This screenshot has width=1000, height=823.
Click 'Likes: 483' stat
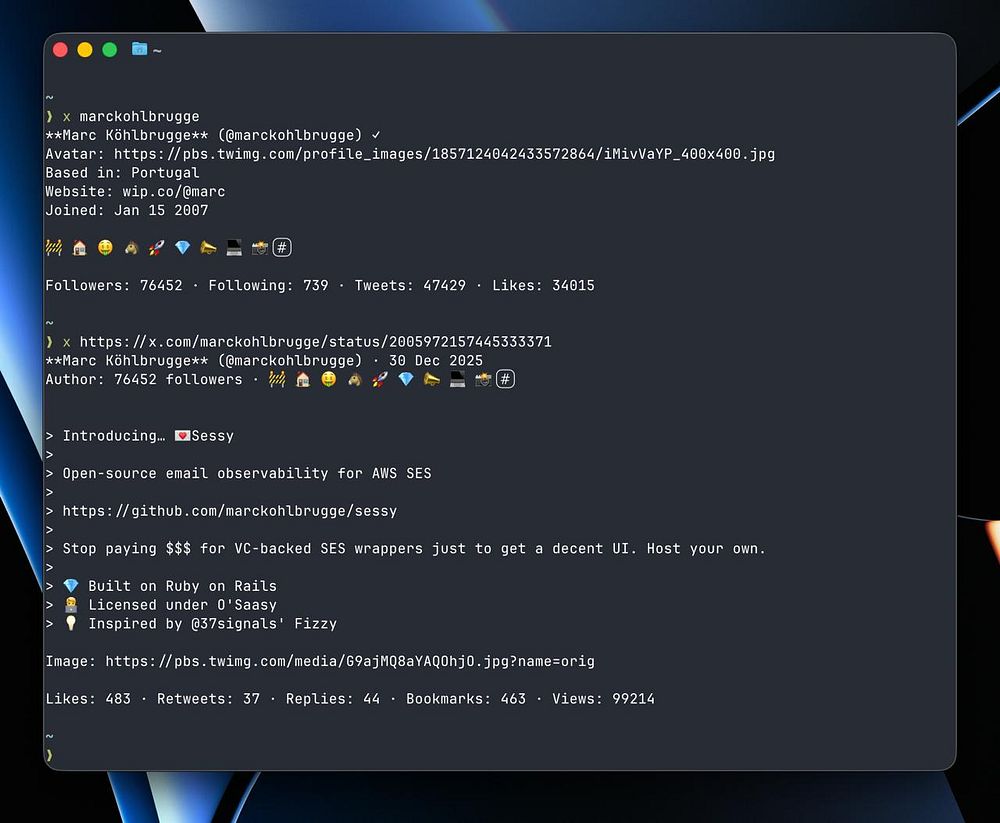(88, 699)
